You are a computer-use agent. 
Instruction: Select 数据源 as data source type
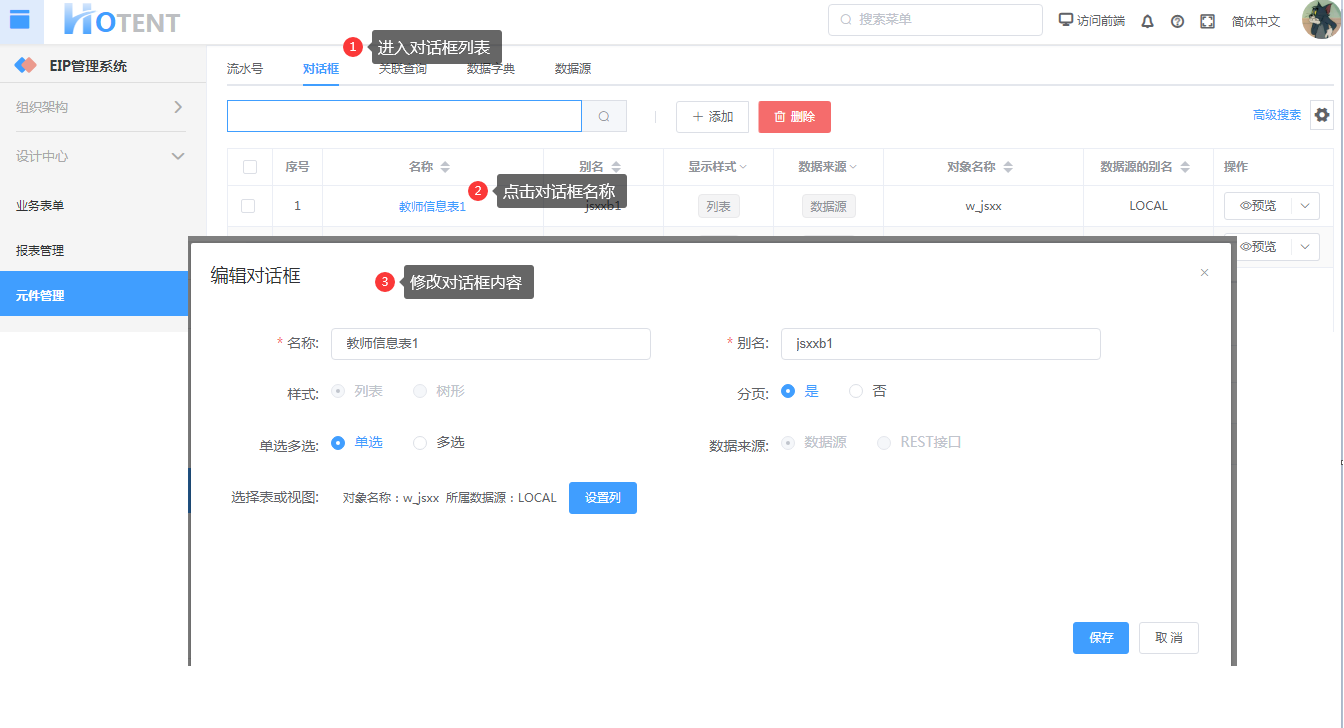tap(788, 442)
